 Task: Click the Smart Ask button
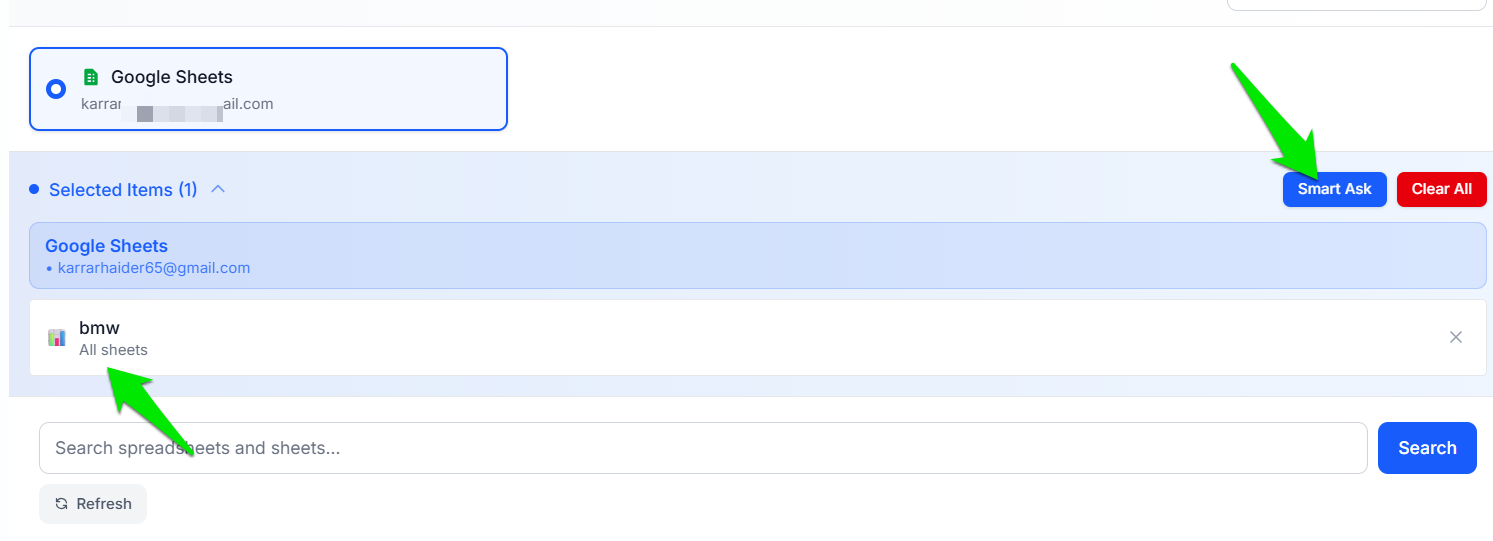[x=1334, y=189]
